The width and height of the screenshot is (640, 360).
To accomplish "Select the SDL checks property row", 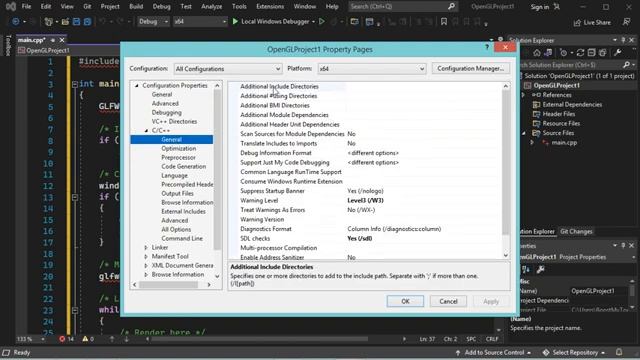I will [x=370, y=238].
